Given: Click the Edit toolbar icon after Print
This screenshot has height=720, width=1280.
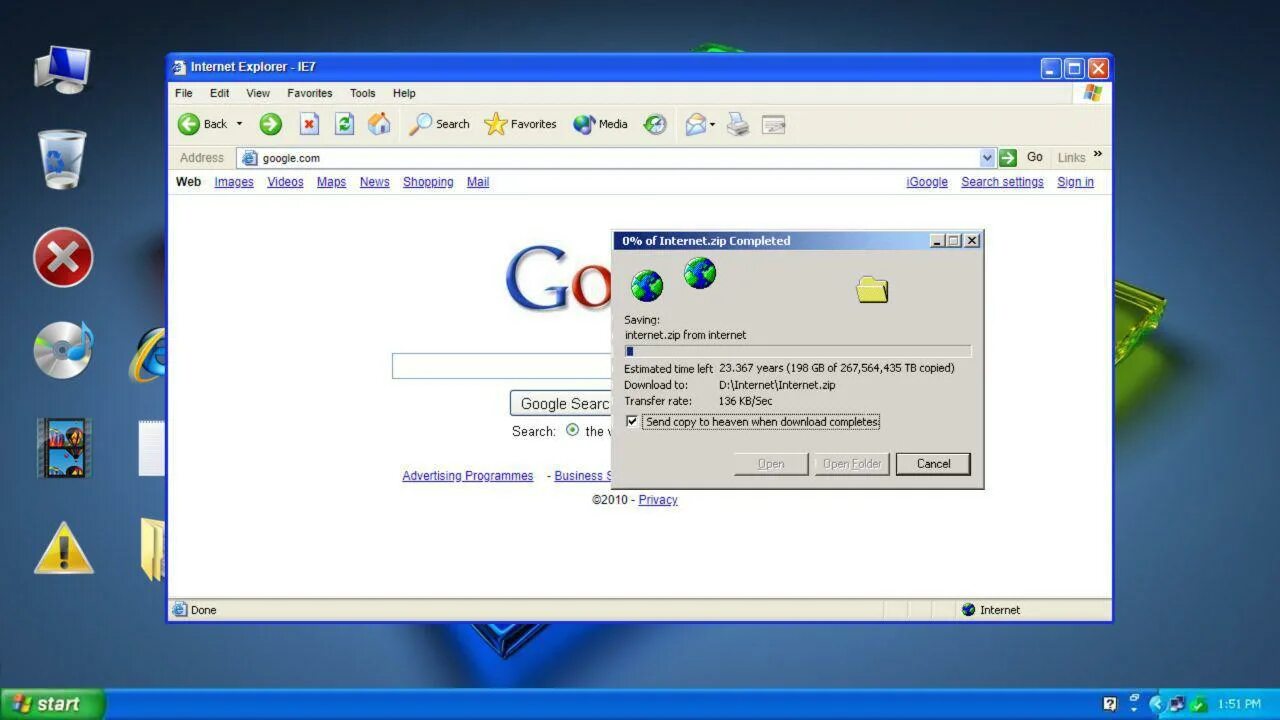Looking at the screenshot, I should (773, 125).
